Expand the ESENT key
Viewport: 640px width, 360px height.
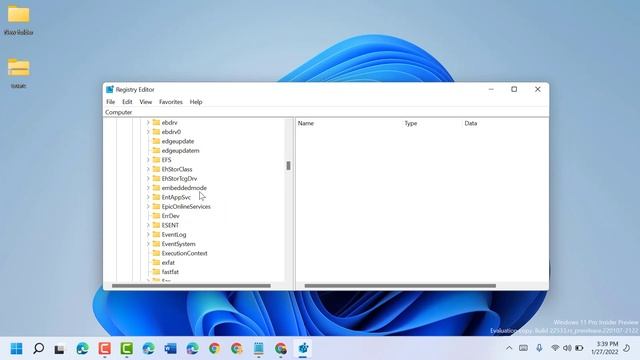(148, 225)
